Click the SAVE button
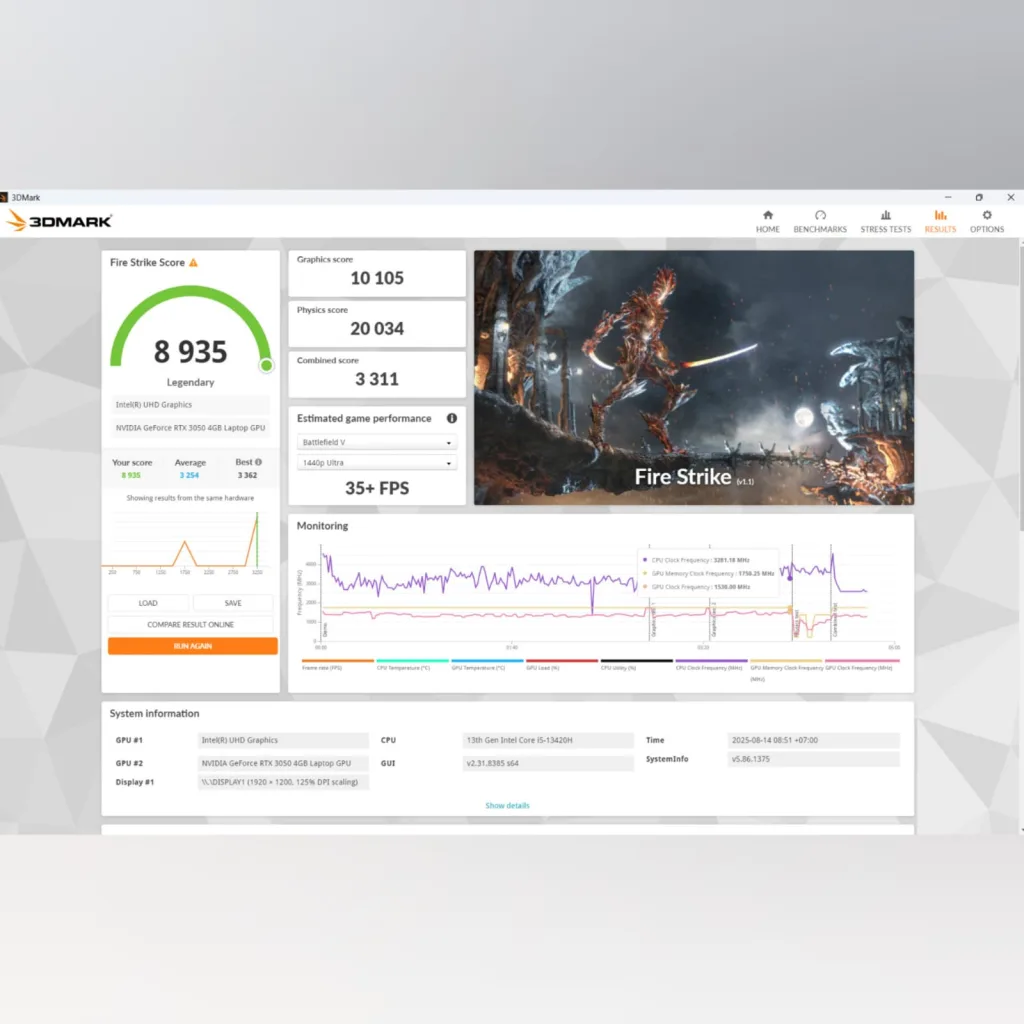Viewport: 1024px width, 1024px height. [x=233, y=603]
